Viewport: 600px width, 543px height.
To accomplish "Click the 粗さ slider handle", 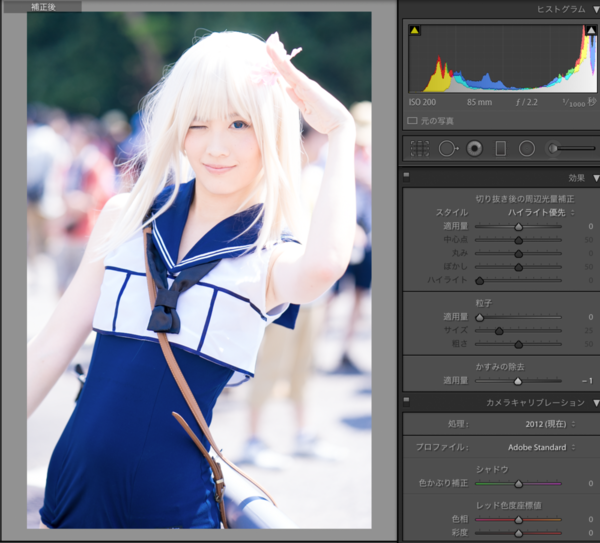I will coord(518,344).
